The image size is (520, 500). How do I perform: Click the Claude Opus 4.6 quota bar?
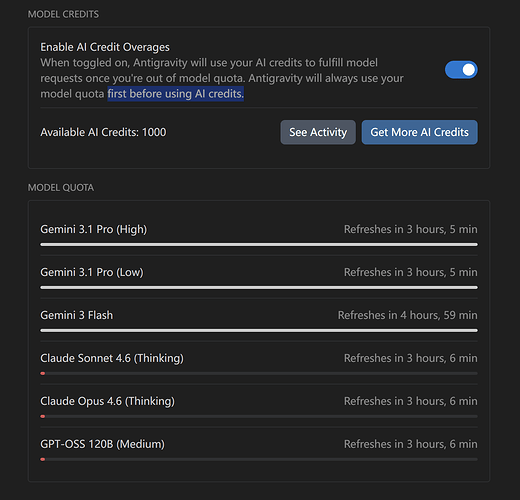259,416
